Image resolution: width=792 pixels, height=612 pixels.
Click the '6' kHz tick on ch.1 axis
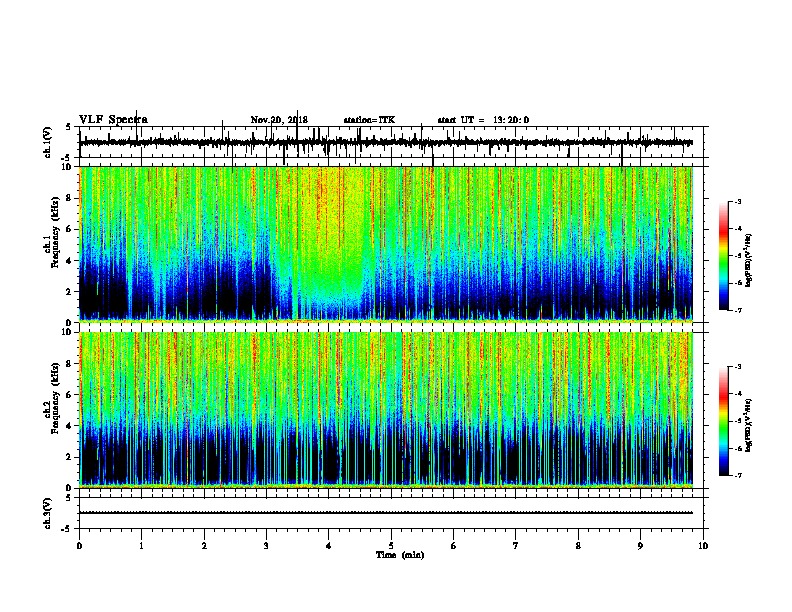pos(69,229)
